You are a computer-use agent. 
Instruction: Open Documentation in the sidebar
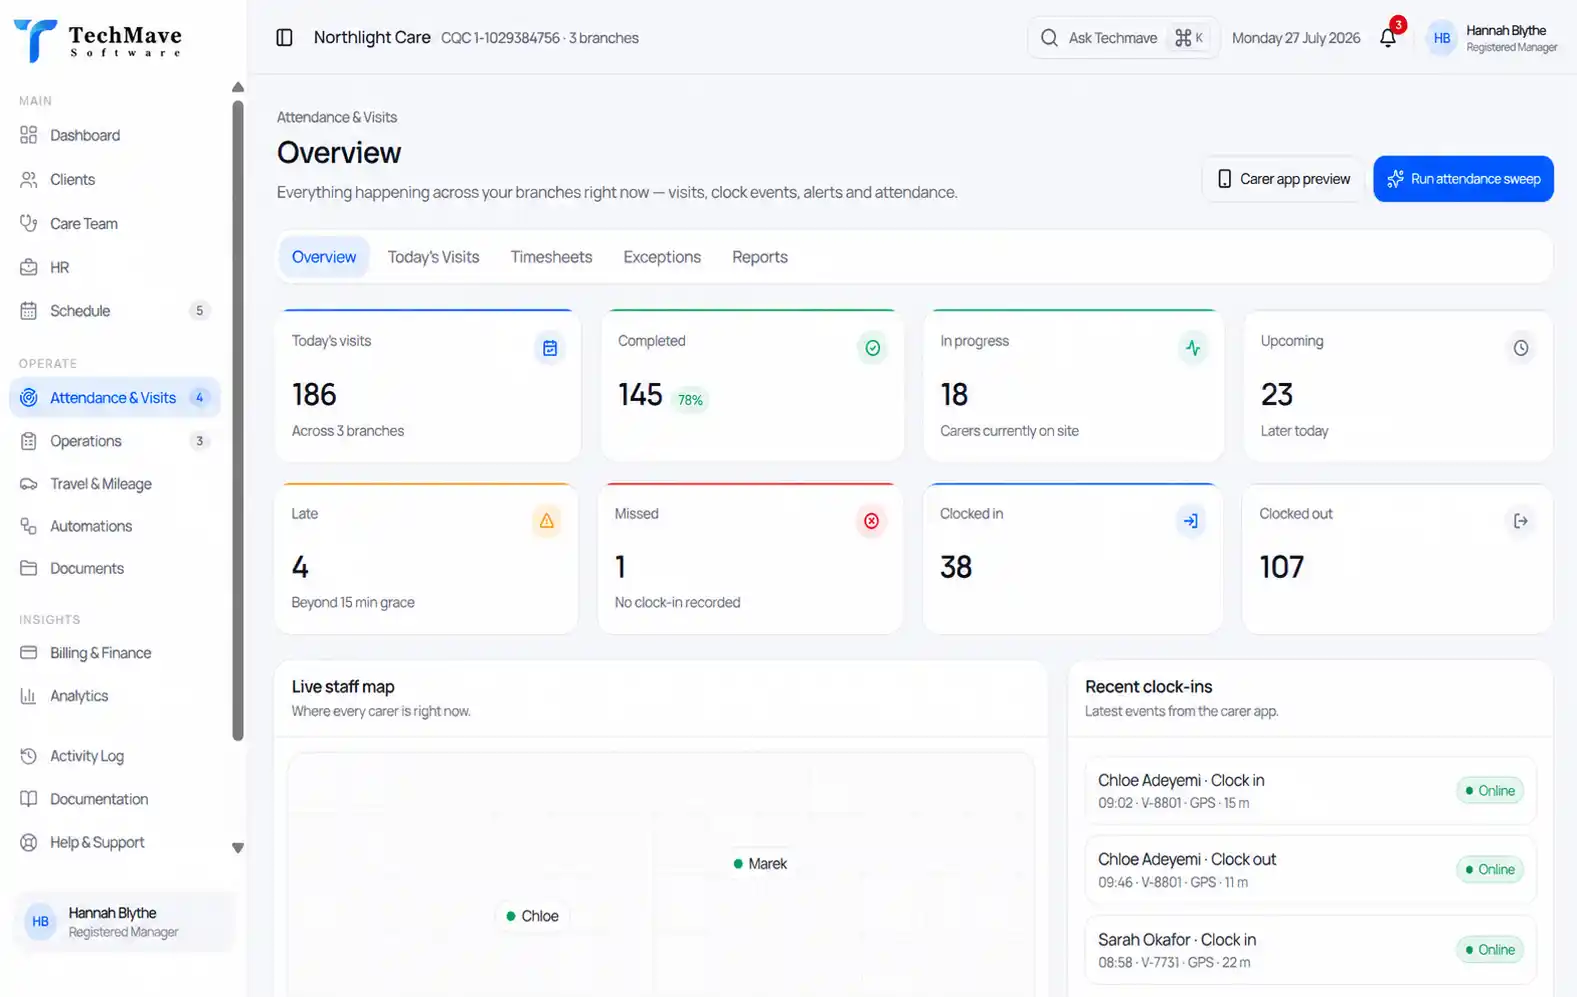[x=115, y=799]
